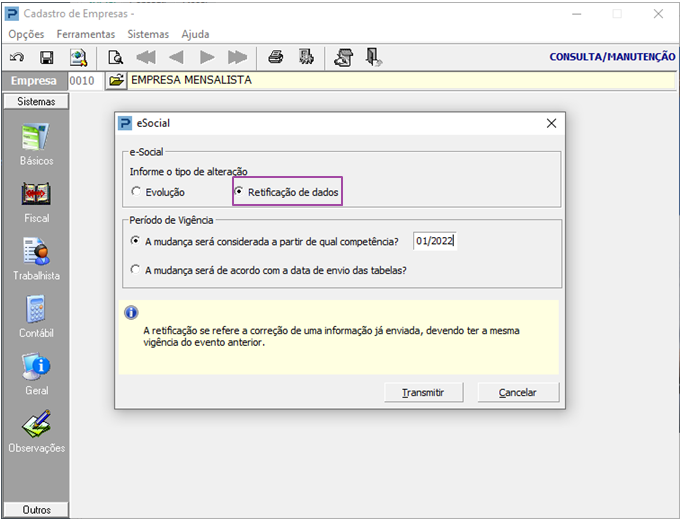Click the search document with globe icon

click(79, 58)
